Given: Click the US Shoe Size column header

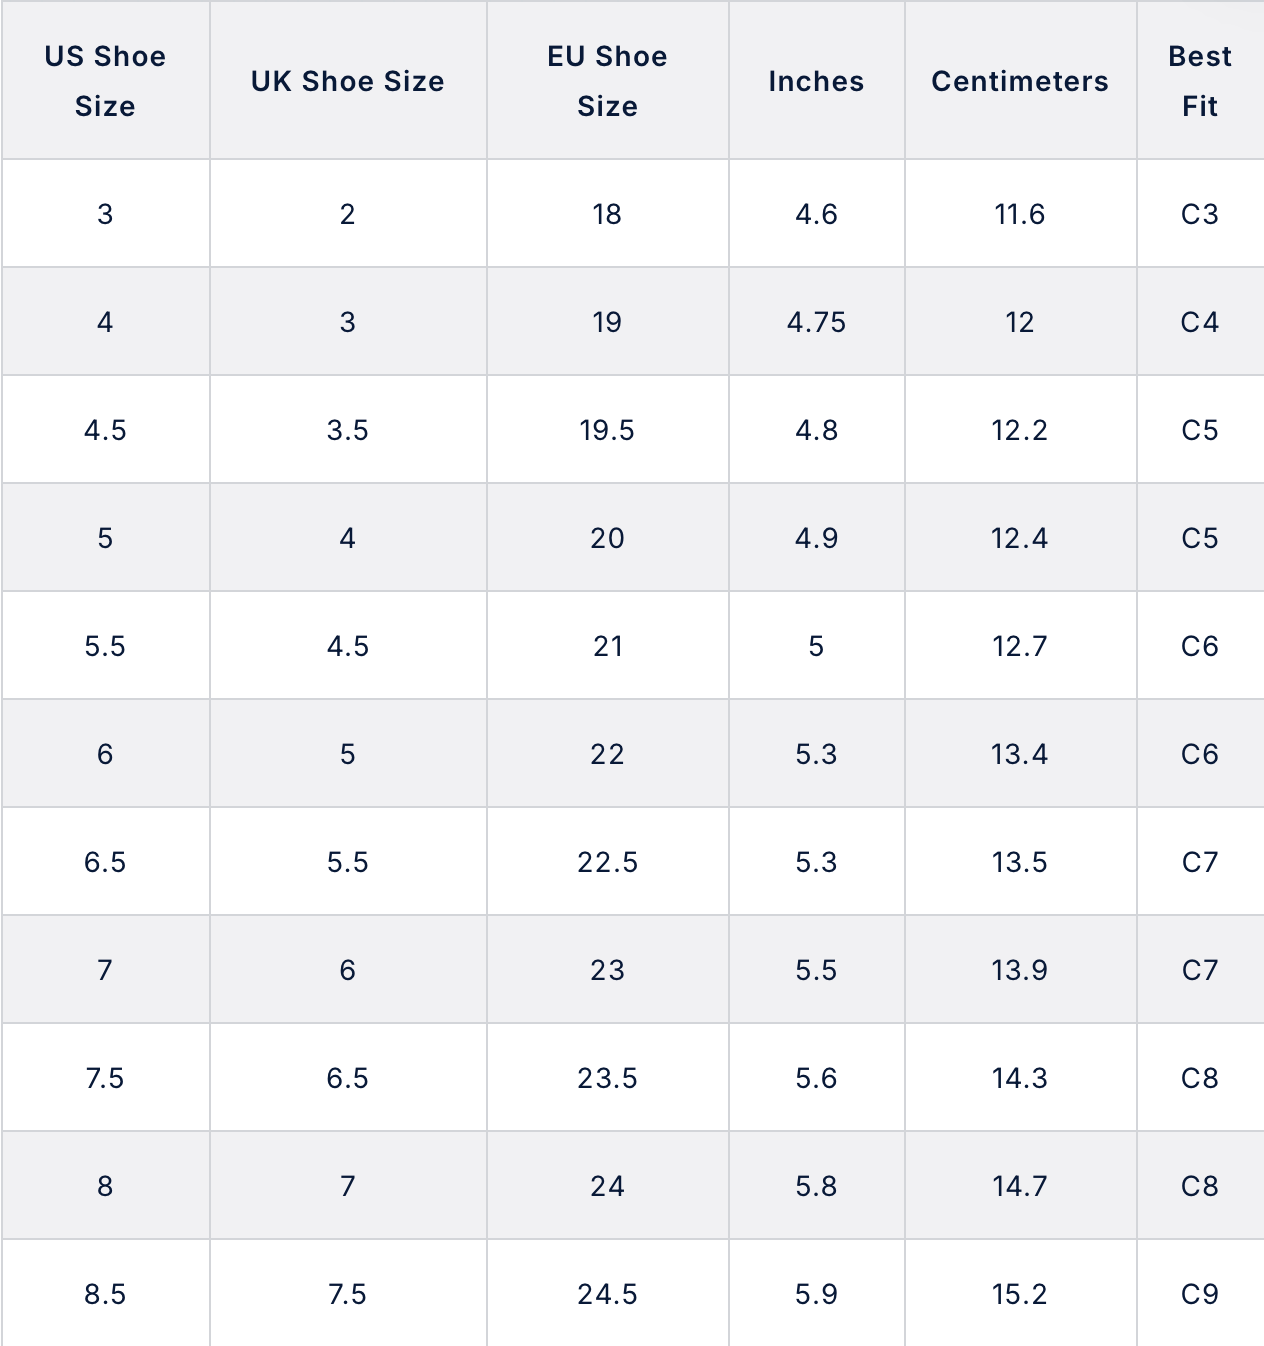Looking at the screenshot, I should point(105,80).
